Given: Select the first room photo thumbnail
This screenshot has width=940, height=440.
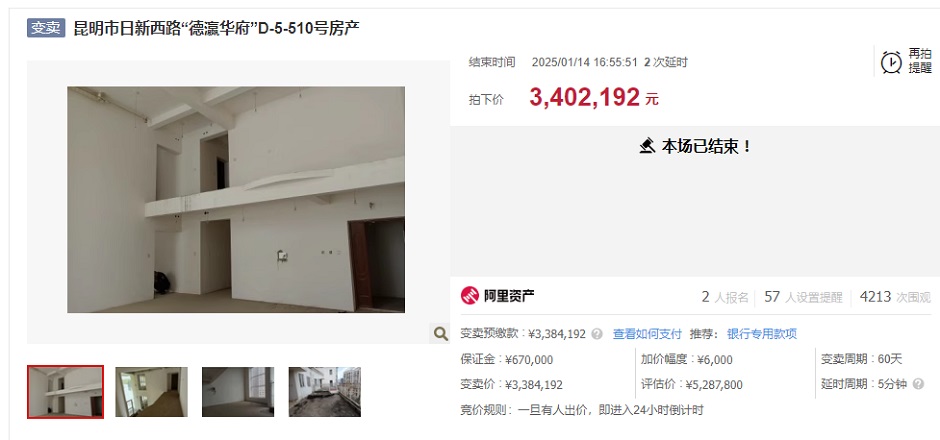Looking at the screenshot, I should click(65, 392).
